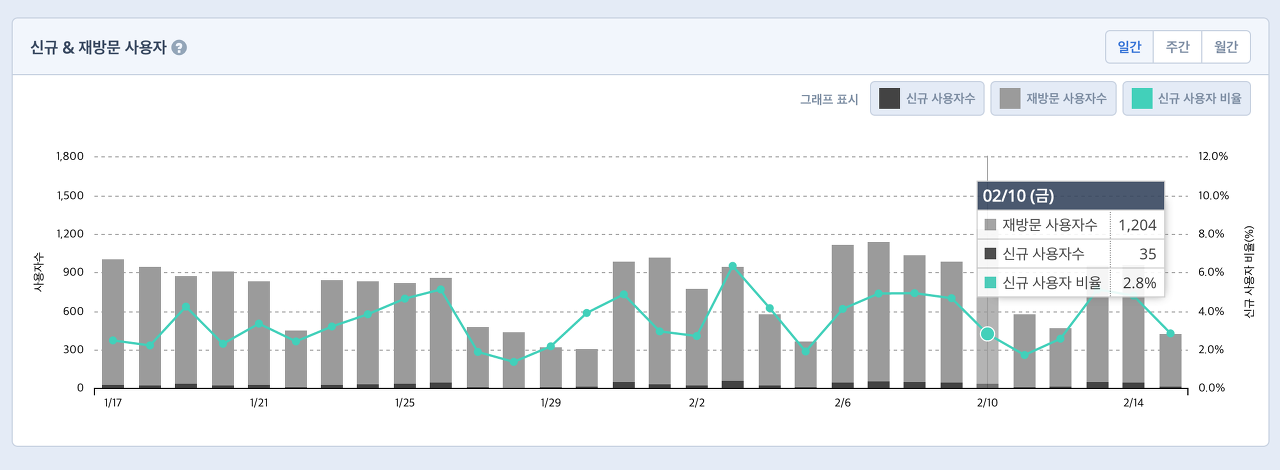Image resolution: width=1280 pixels, height=470 pixels.
Task: Click the tooltip row 신규 사용자수 35
Action: (1070, 254)
